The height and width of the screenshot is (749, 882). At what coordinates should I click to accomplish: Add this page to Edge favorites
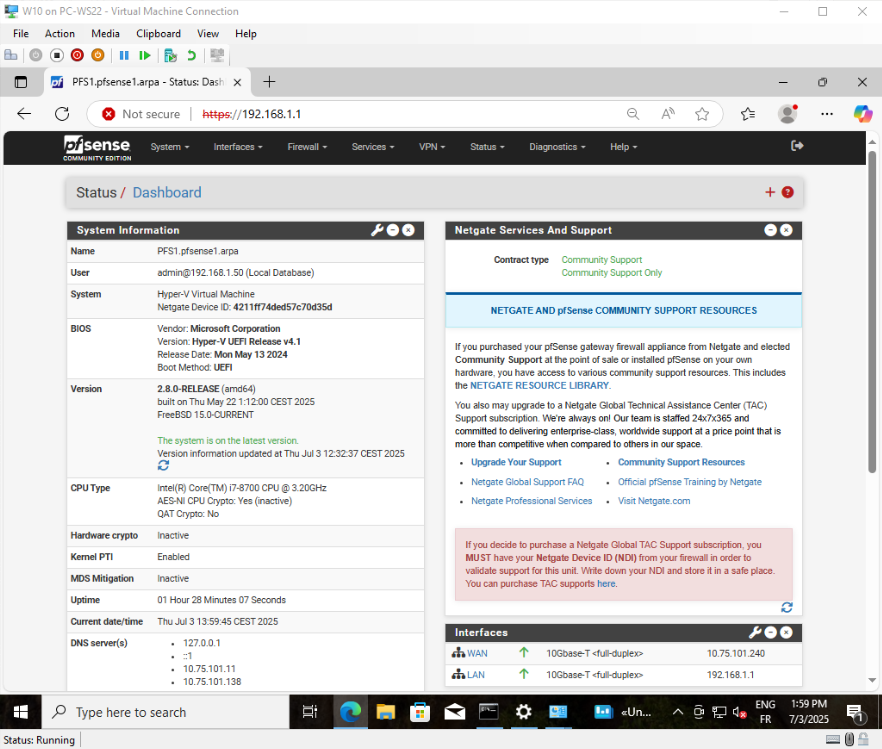click(702, 114)
